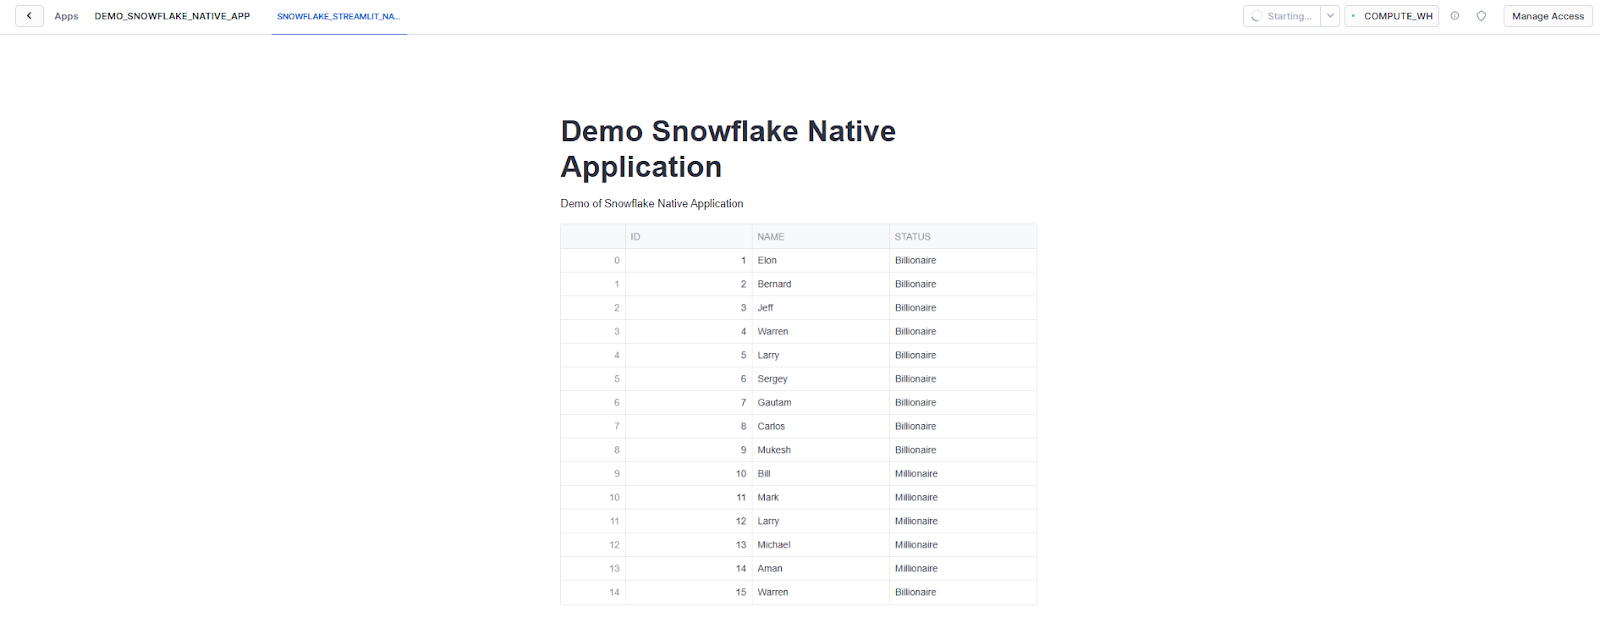
Task: Sort by the NAME column header
Action: click(x=821, y=237)
